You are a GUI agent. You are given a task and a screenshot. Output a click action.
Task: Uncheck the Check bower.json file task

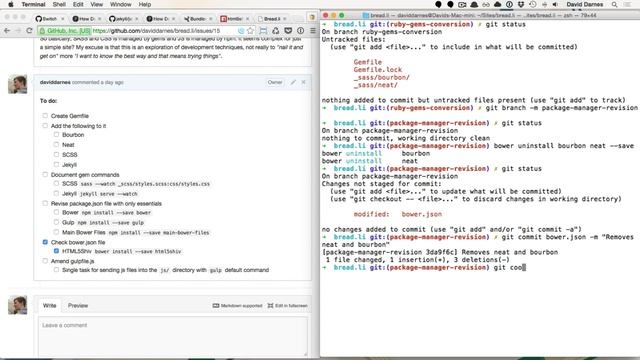pos(45,242)
